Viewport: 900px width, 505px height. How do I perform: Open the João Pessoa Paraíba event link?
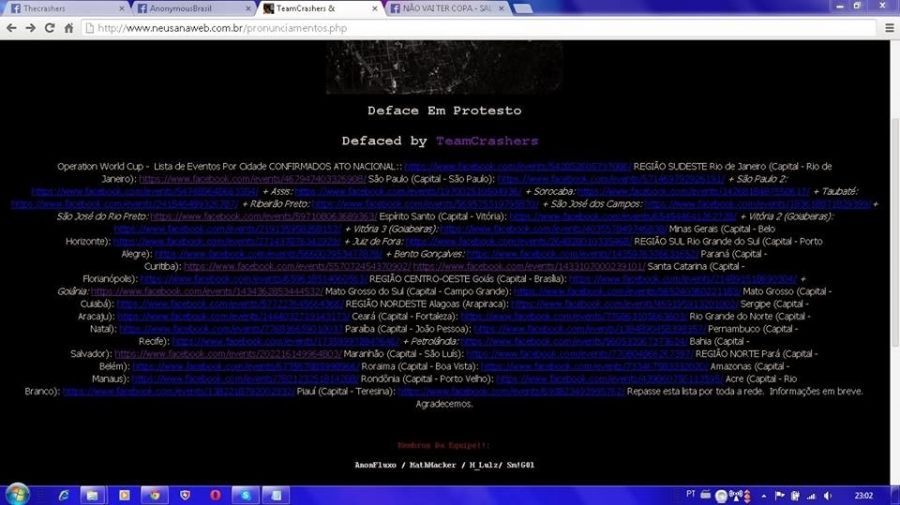click(589, 329)
